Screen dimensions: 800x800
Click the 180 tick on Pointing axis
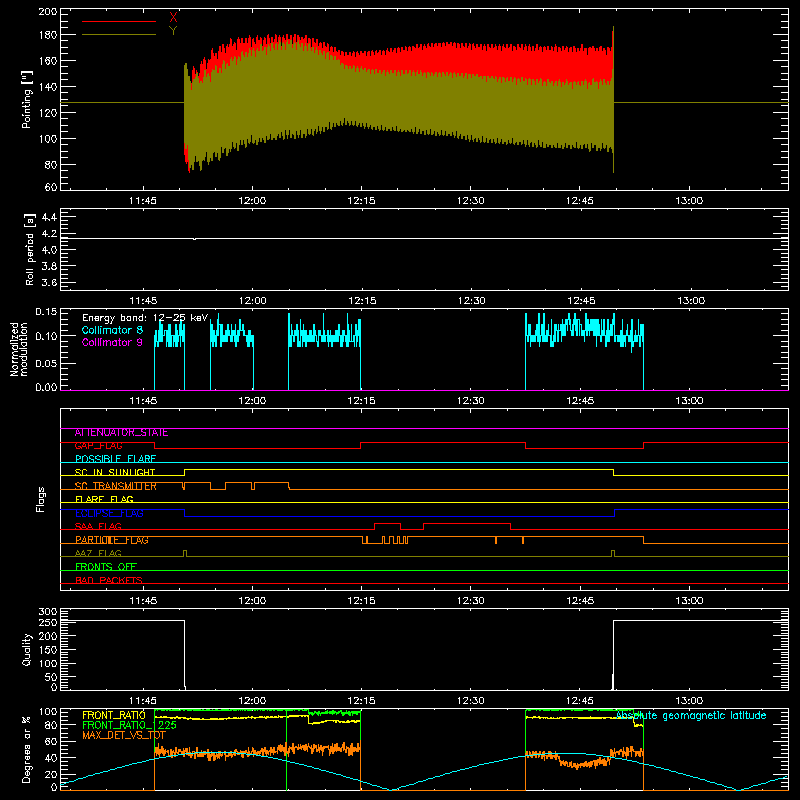click(48, 35)
